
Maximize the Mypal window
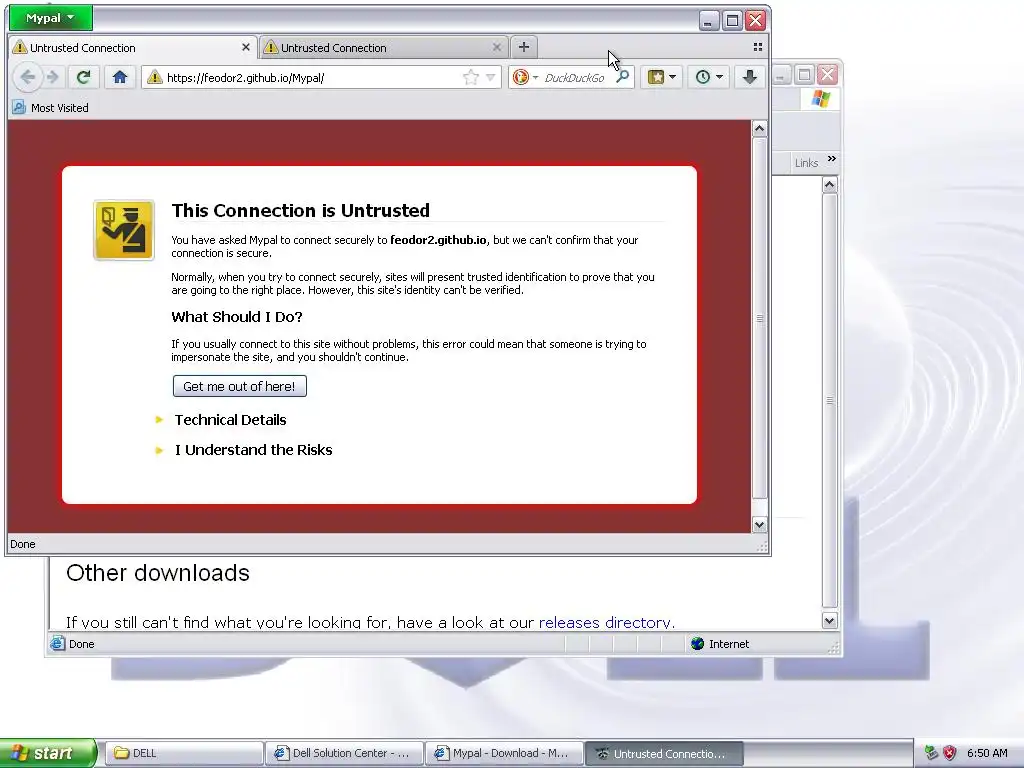732,20
